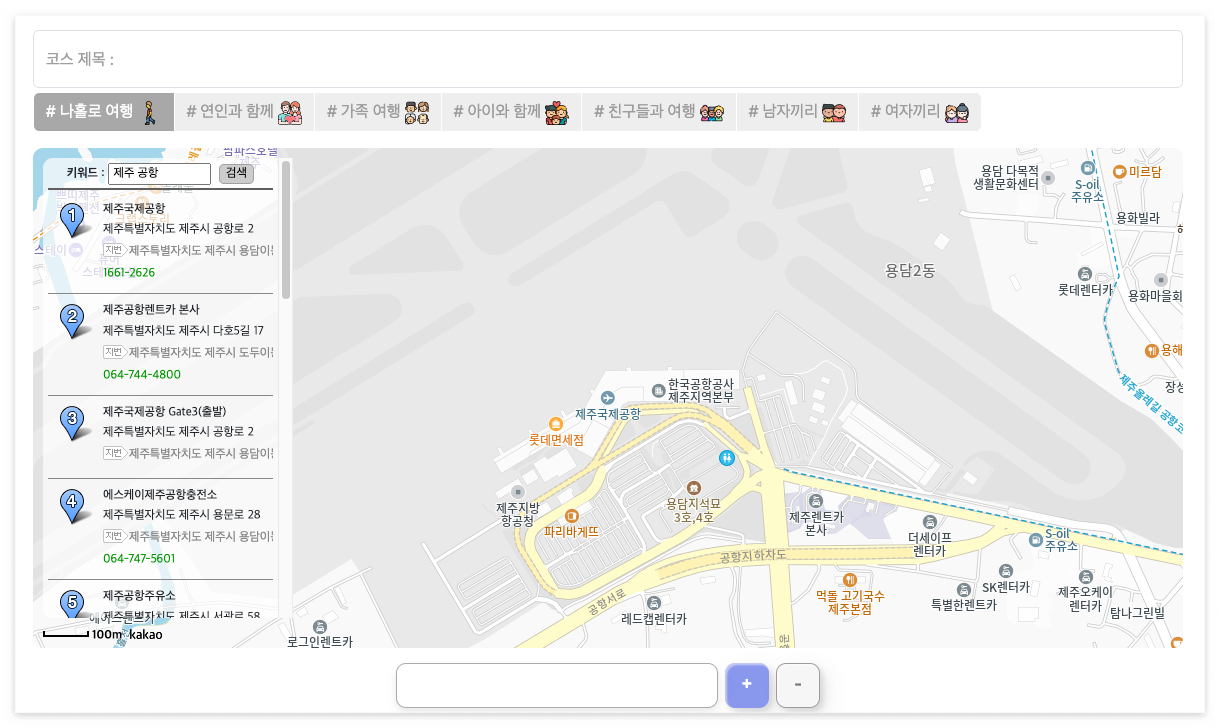Viewport: 1220px width, 728px height.
Task: Click the plus (+) button
Action: pyautogui.click(x=747, y=685)
